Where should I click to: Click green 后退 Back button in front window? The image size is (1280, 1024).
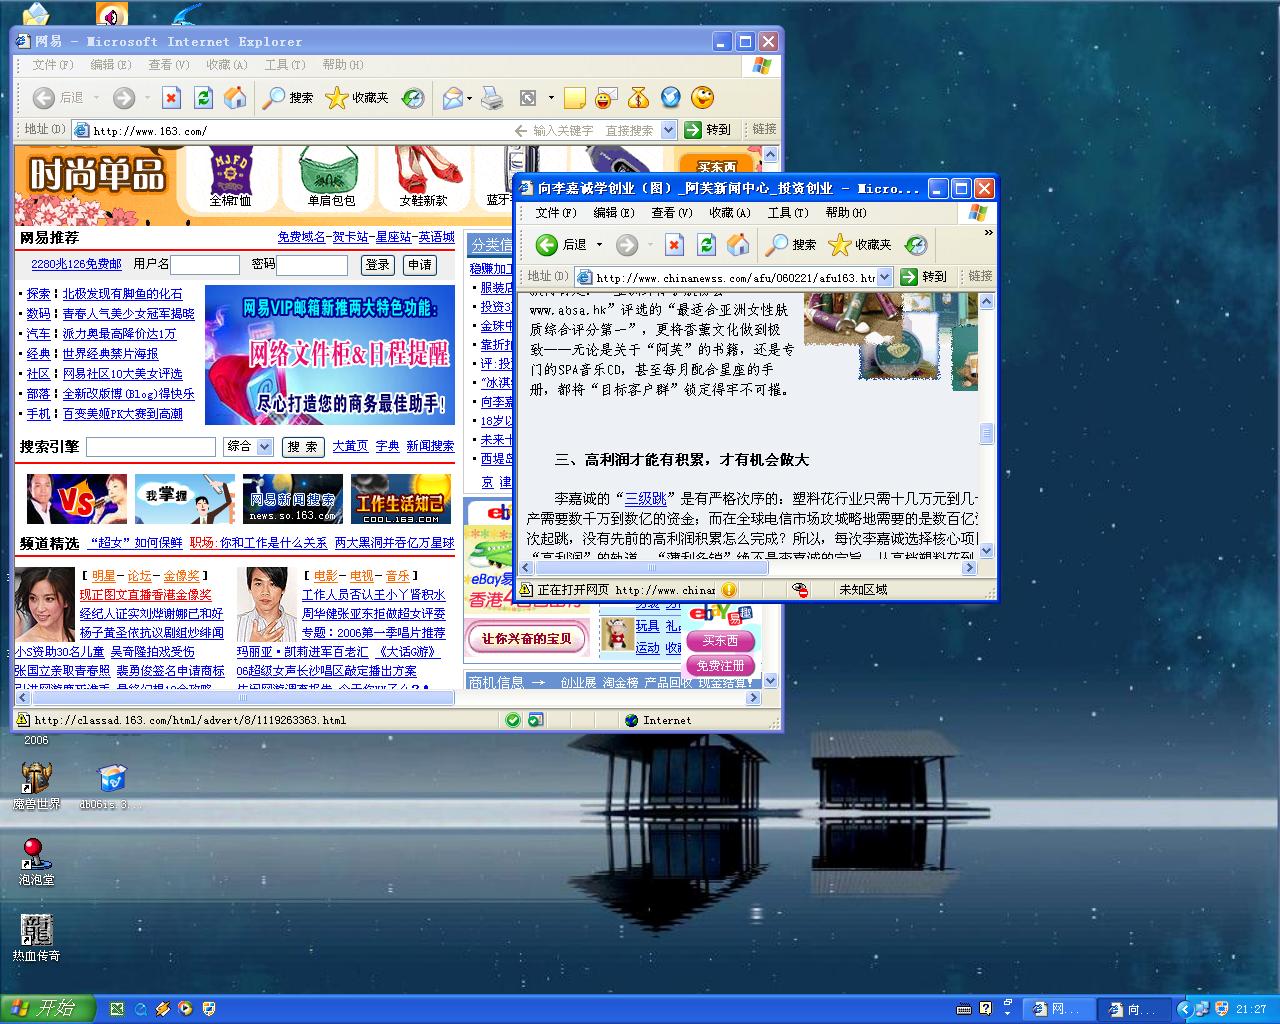tap(561, 245)
